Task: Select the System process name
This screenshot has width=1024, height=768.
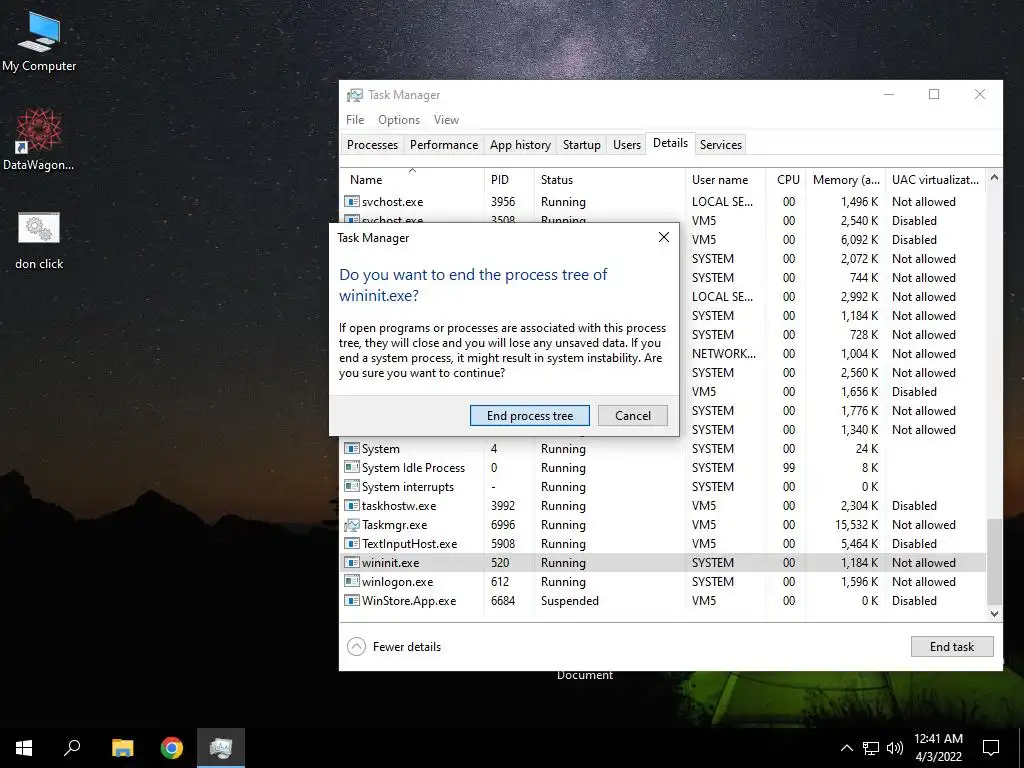Action: coord(381,449)
